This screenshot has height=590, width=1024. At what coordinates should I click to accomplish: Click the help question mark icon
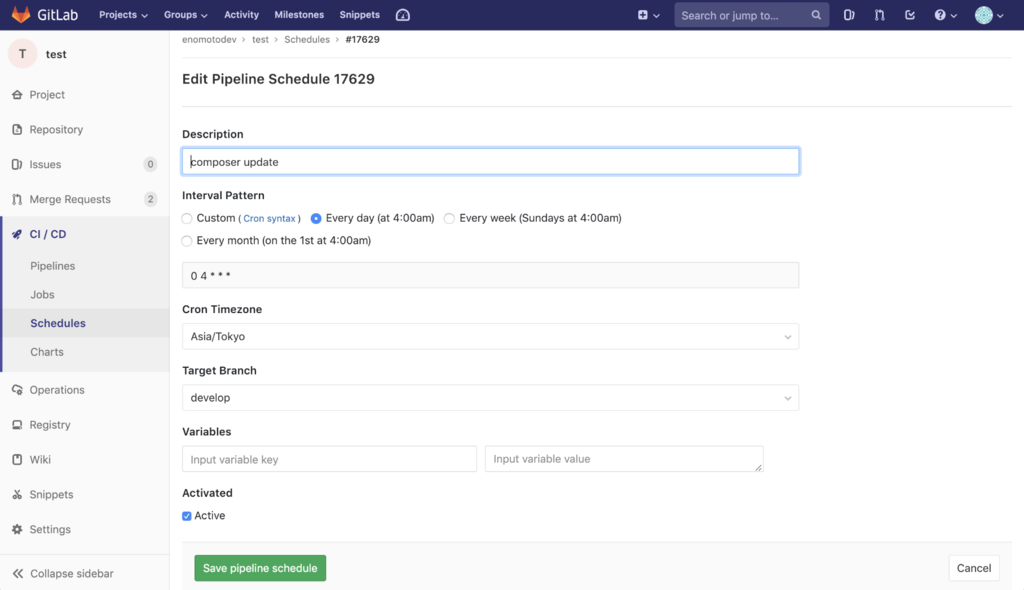pos(940,15)
